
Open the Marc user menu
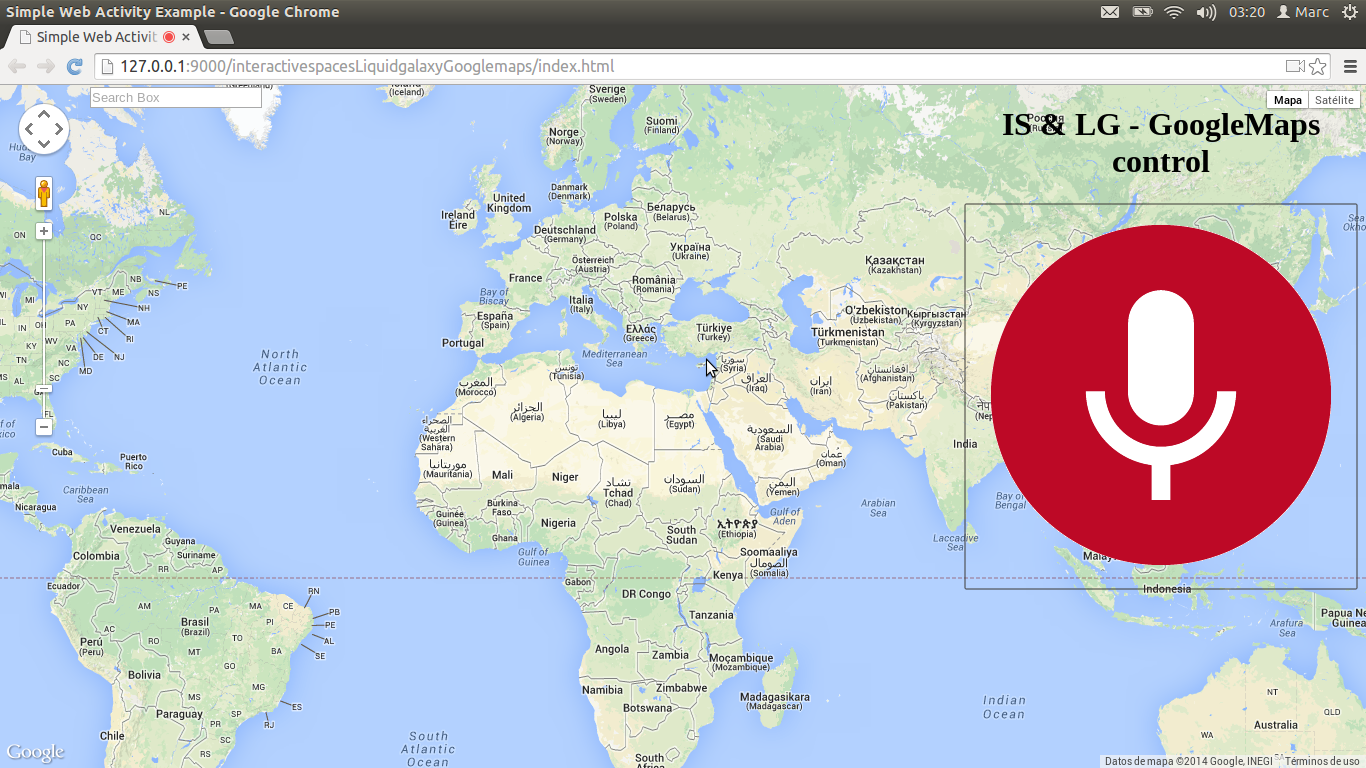1303,12
